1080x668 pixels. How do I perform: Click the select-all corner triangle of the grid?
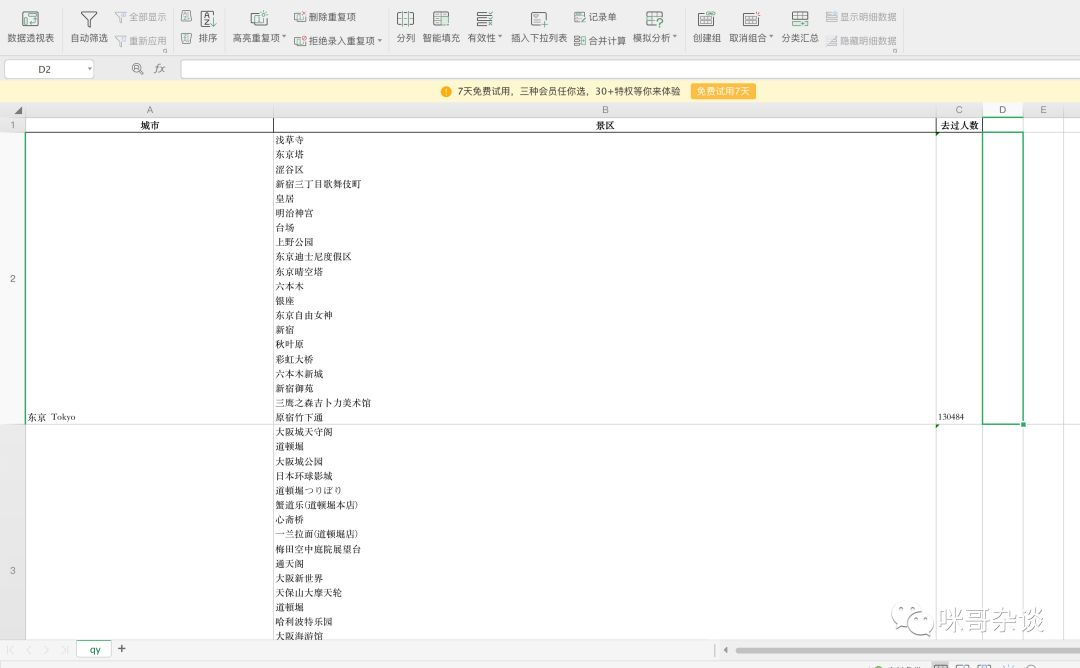(18, 110)
